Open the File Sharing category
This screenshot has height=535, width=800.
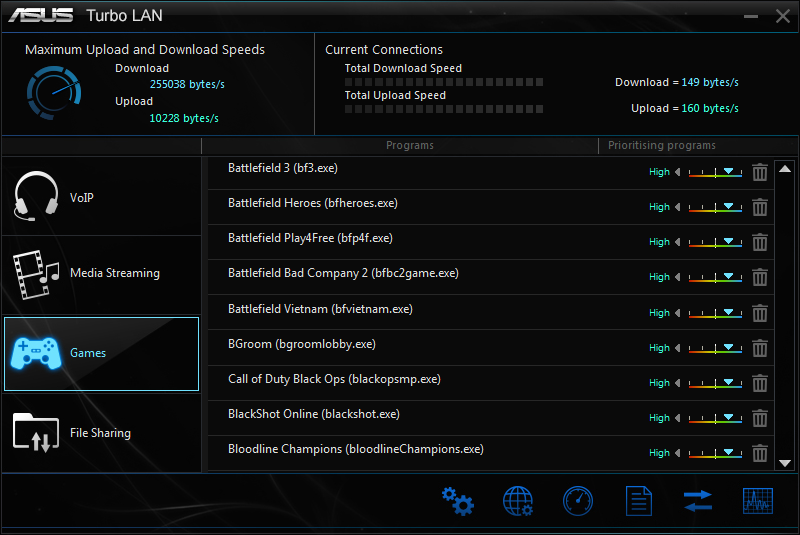click(101, 433)
